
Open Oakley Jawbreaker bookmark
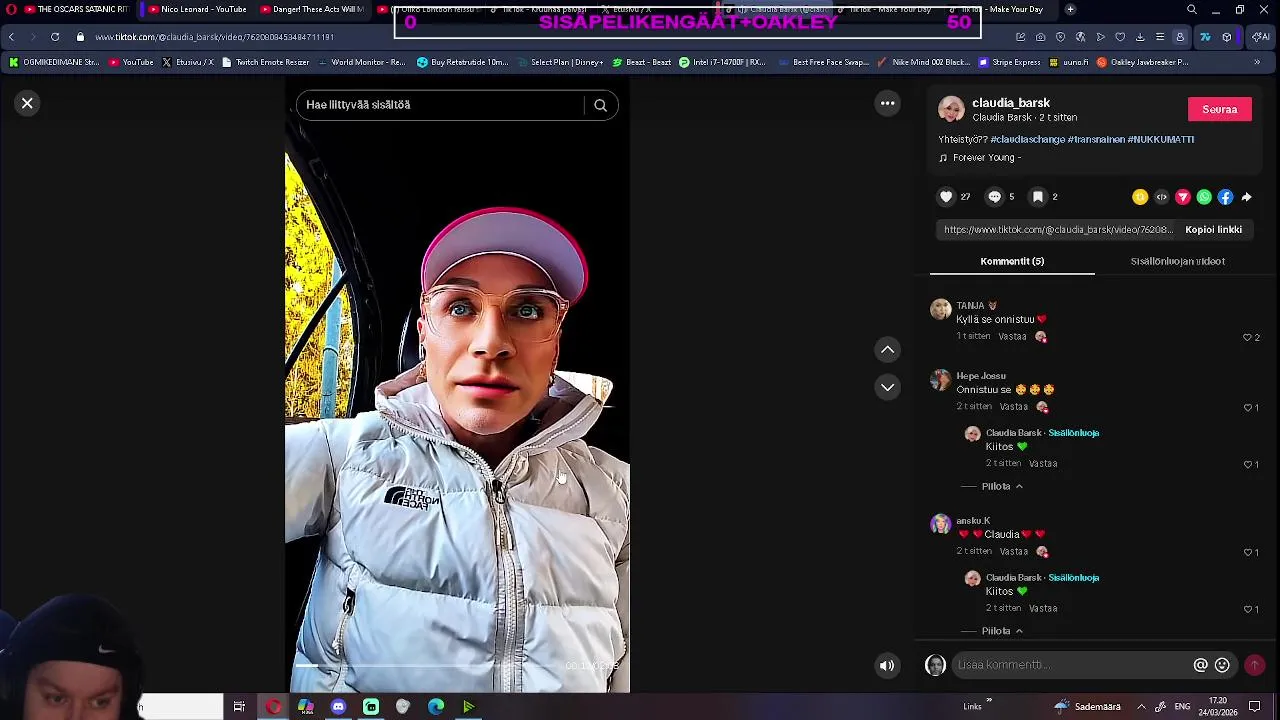point(1143,62)
